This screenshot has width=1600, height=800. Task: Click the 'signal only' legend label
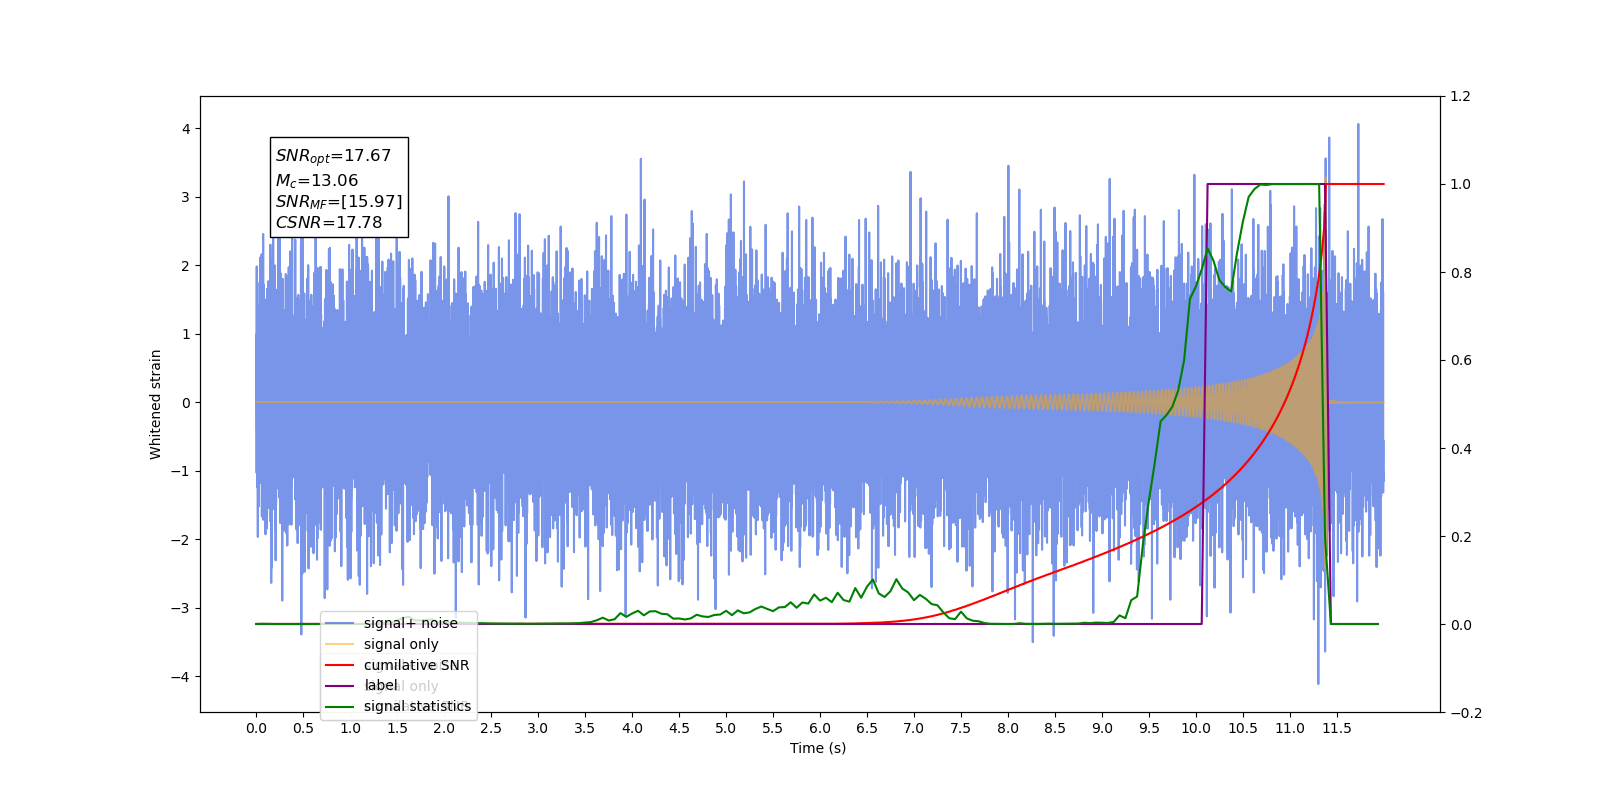tap(401, 644)
